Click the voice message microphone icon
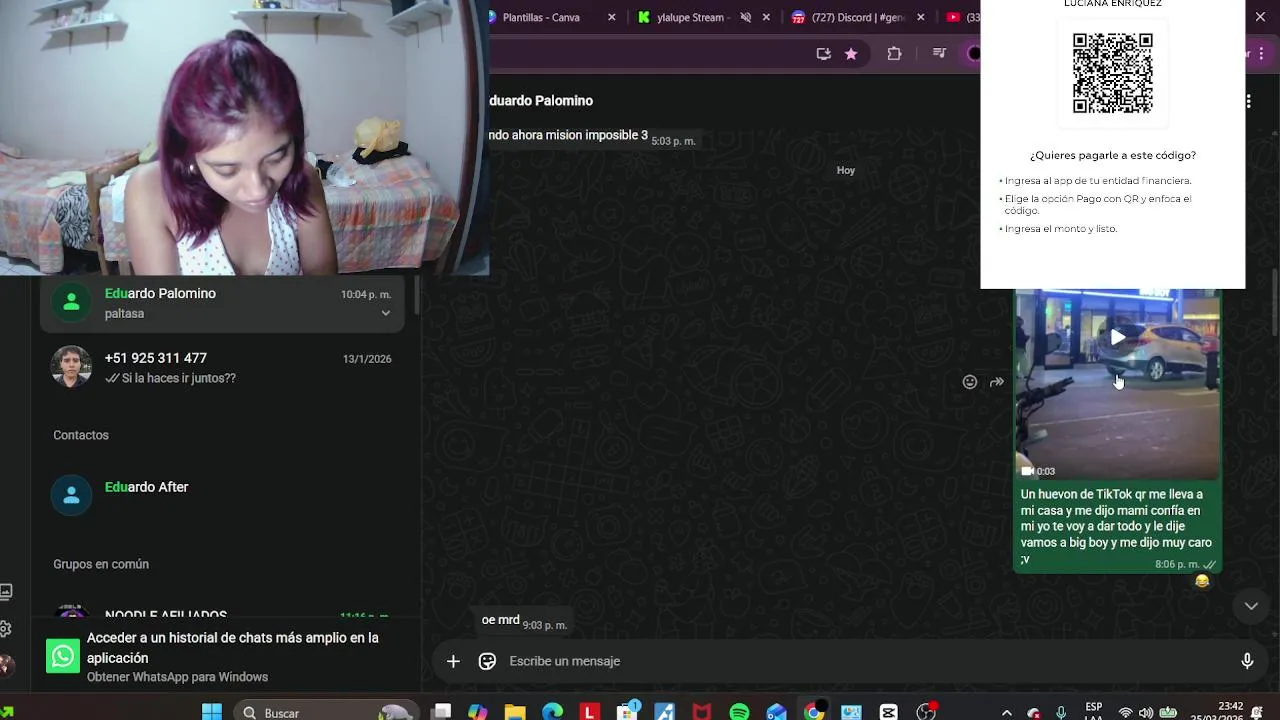This screenshot has width=1280, height=720. click(x=1247, y=661)
